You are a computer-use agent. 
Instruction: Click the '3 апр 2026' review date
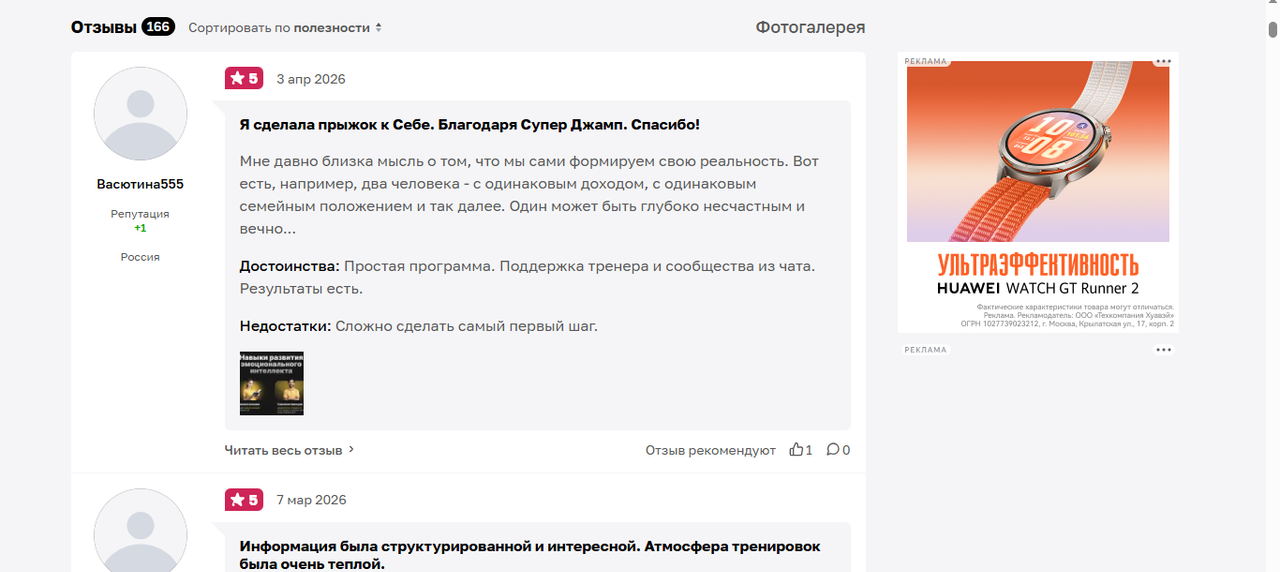[x=311, y=79]
